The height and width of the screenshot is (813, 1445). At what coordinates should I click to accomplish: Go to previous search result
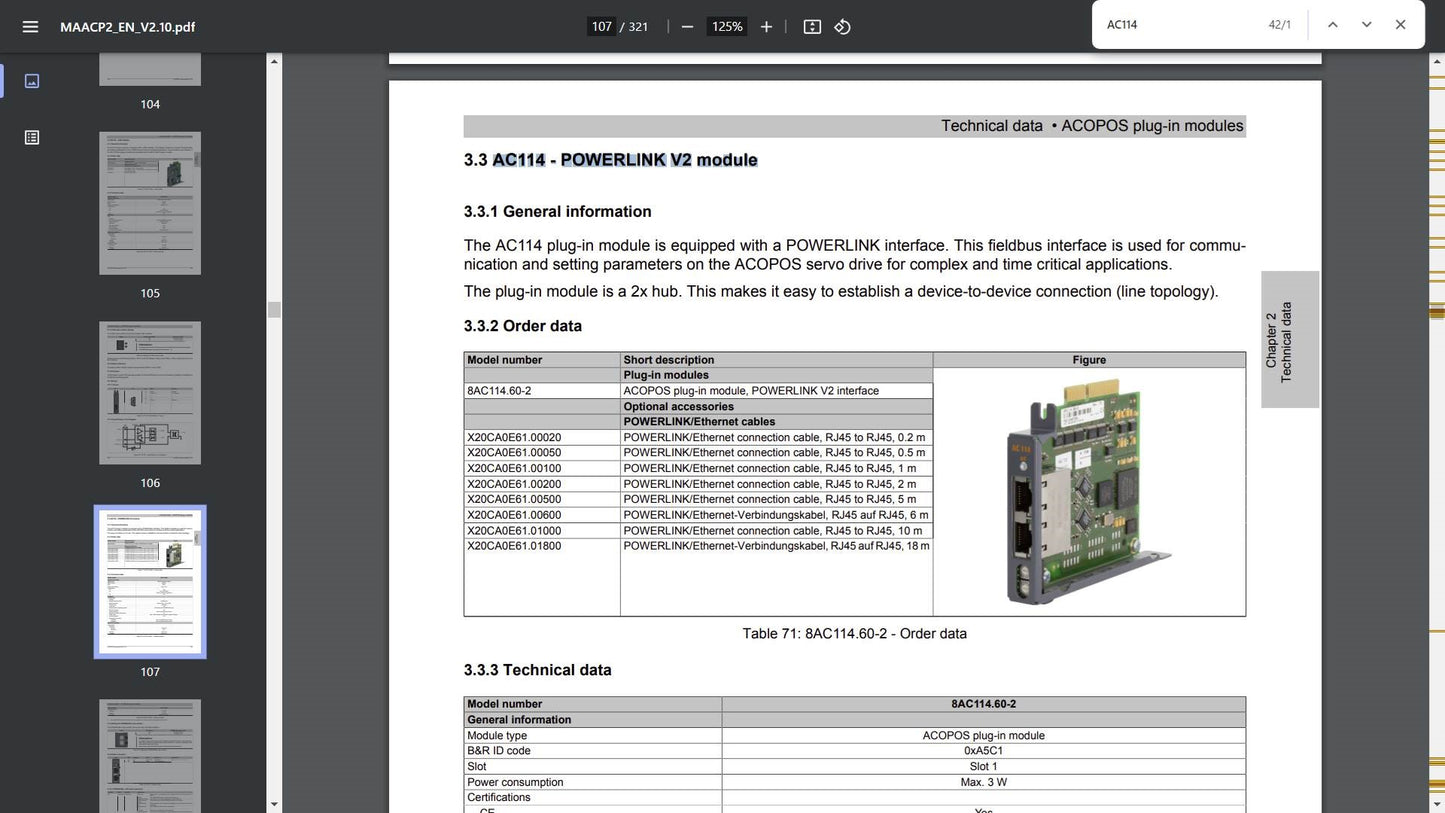(x=1332, y=25)
